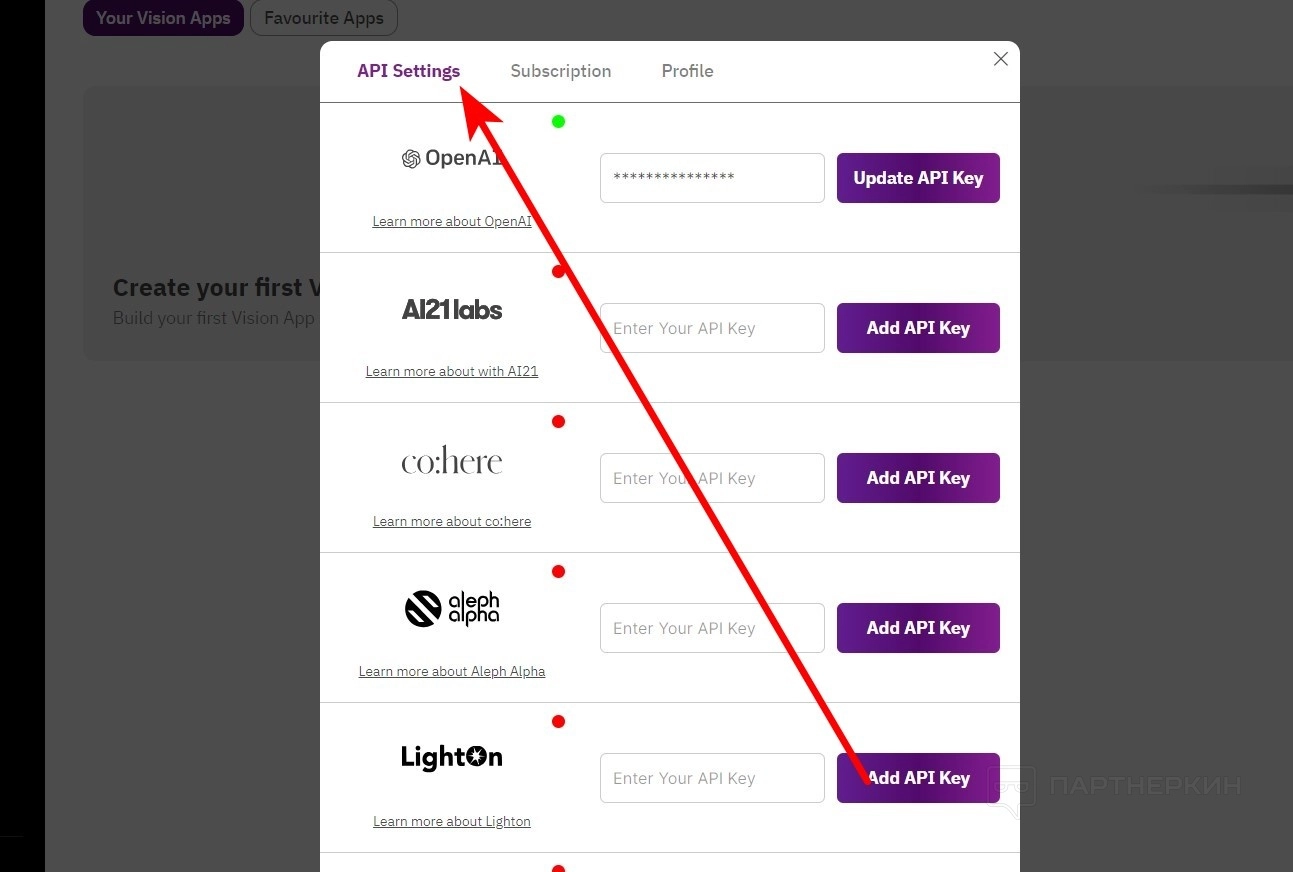Click Add API Key for co:here
The height and width of the screenshot is (872, 1293).
(918, 478)
